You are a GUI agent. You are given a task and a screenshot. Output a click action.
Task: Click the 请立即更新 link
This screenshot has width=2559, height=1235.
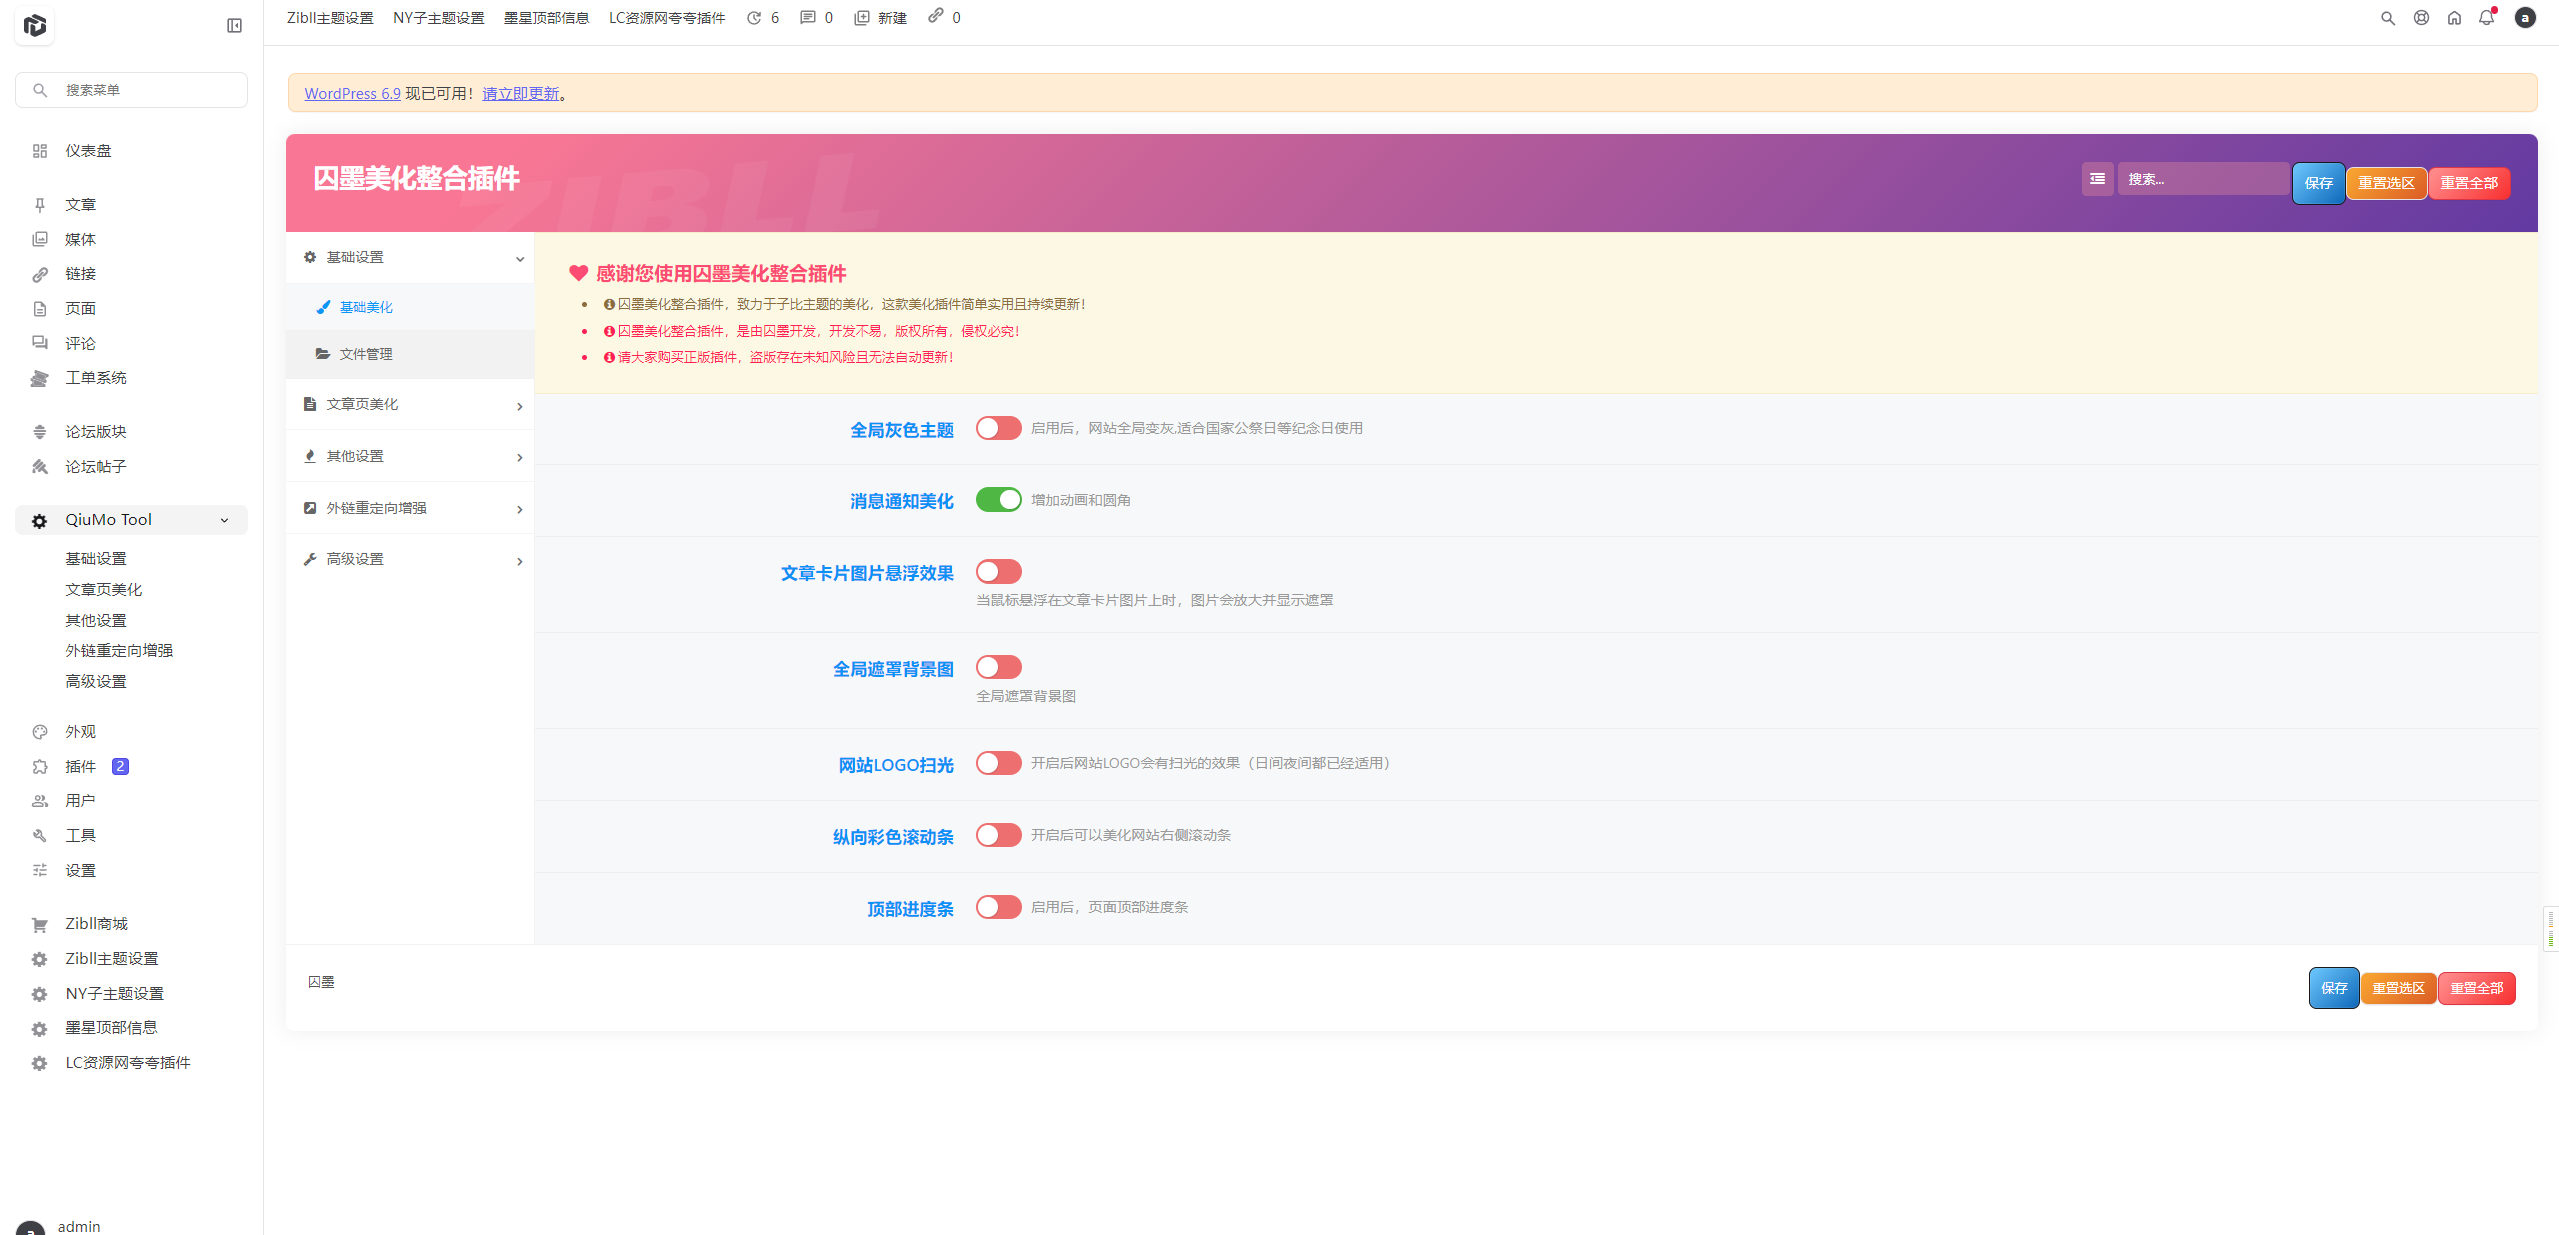(x=520, y=94)
